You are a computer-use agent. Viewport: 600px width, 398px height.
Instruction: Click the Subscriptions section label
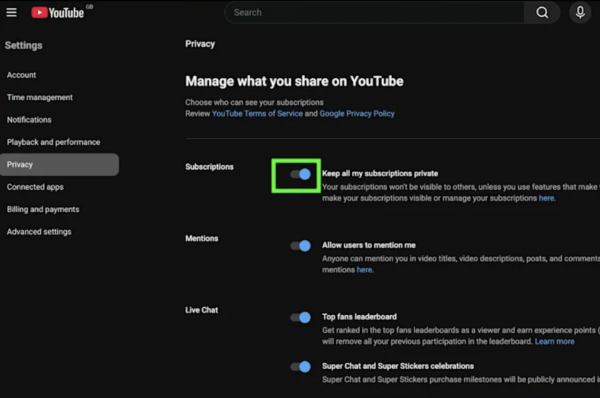pyautogui.click(x=209, y=167)
